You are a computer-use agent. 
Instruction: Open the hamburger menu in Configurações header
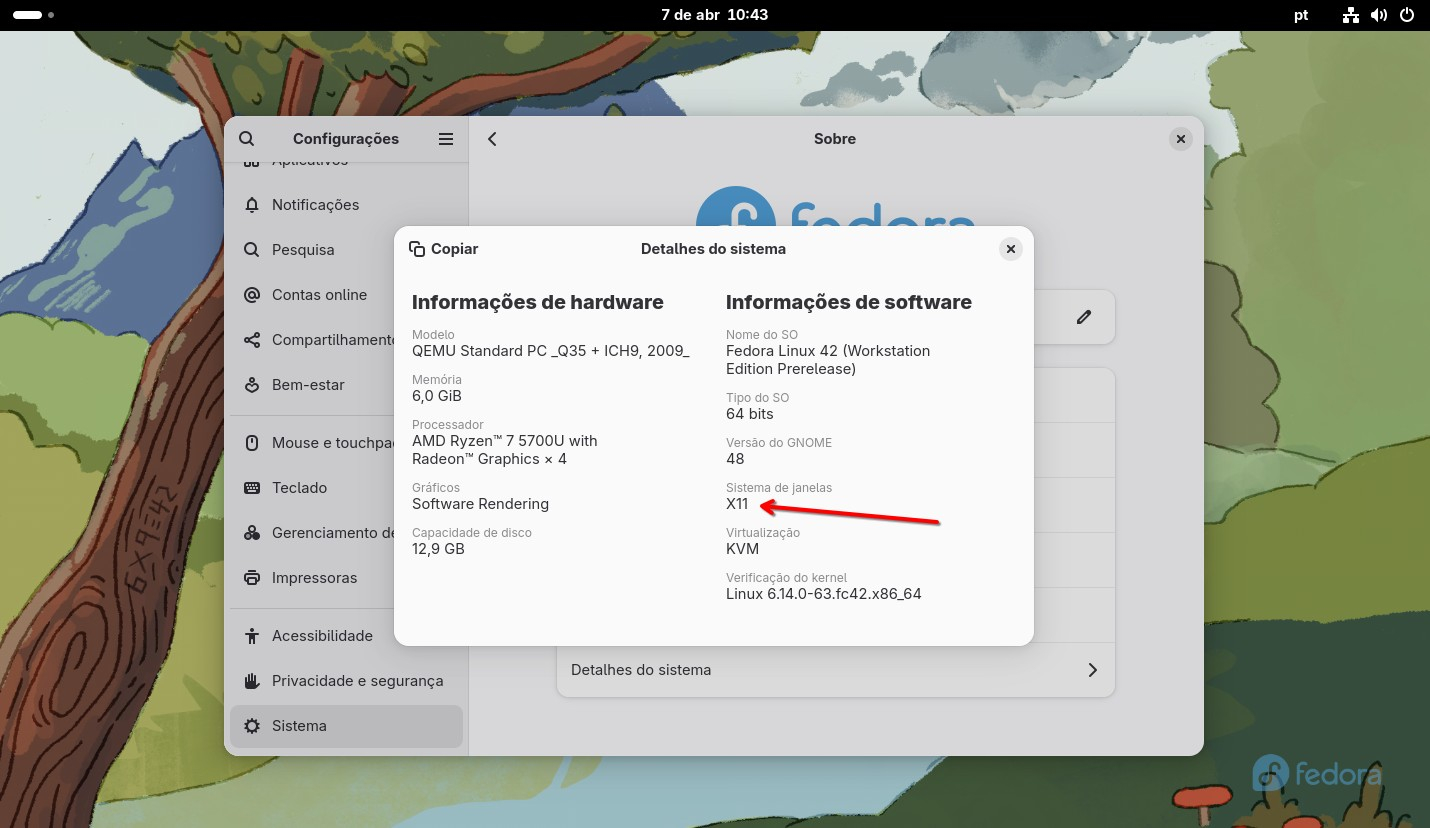click(x=446, y=139)
